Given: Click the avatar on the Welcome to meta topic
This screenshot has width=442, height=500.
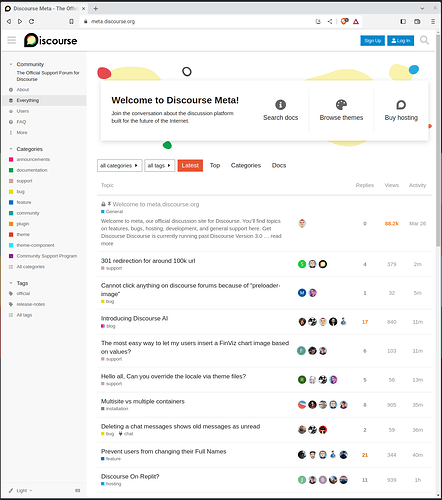Looking at the screenshot, I should pos(302,223).
